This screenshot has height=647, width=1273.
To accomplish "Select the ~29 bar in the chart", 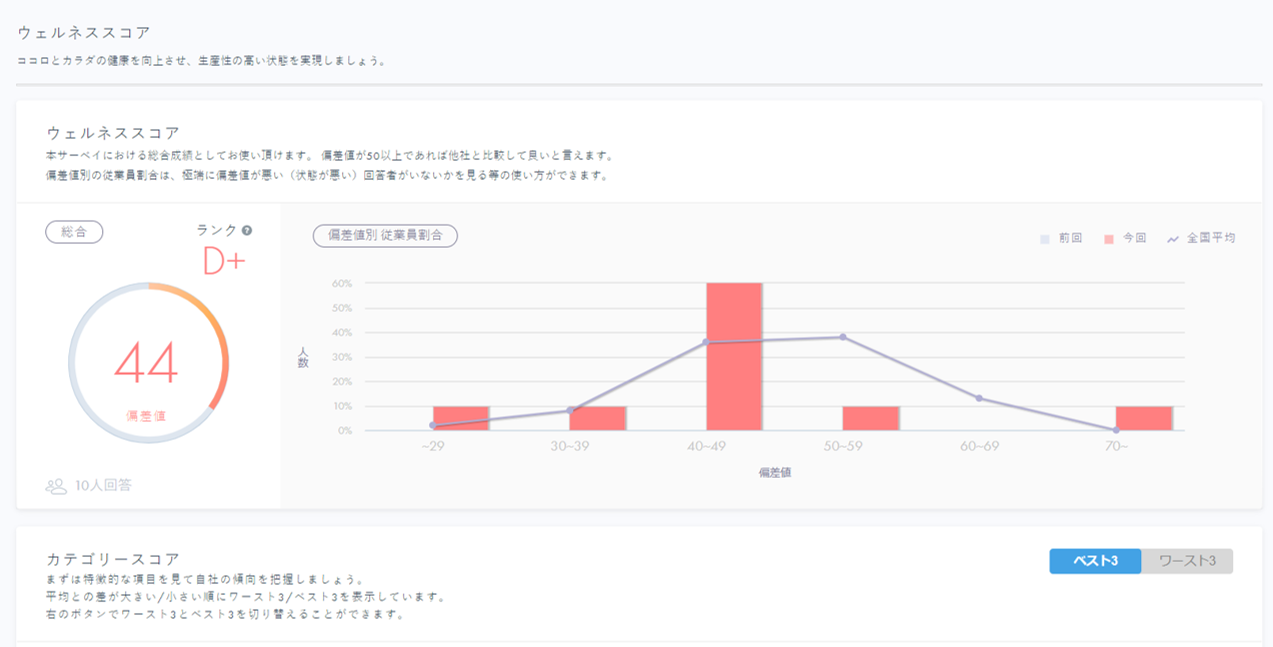I will pos(461,419).
